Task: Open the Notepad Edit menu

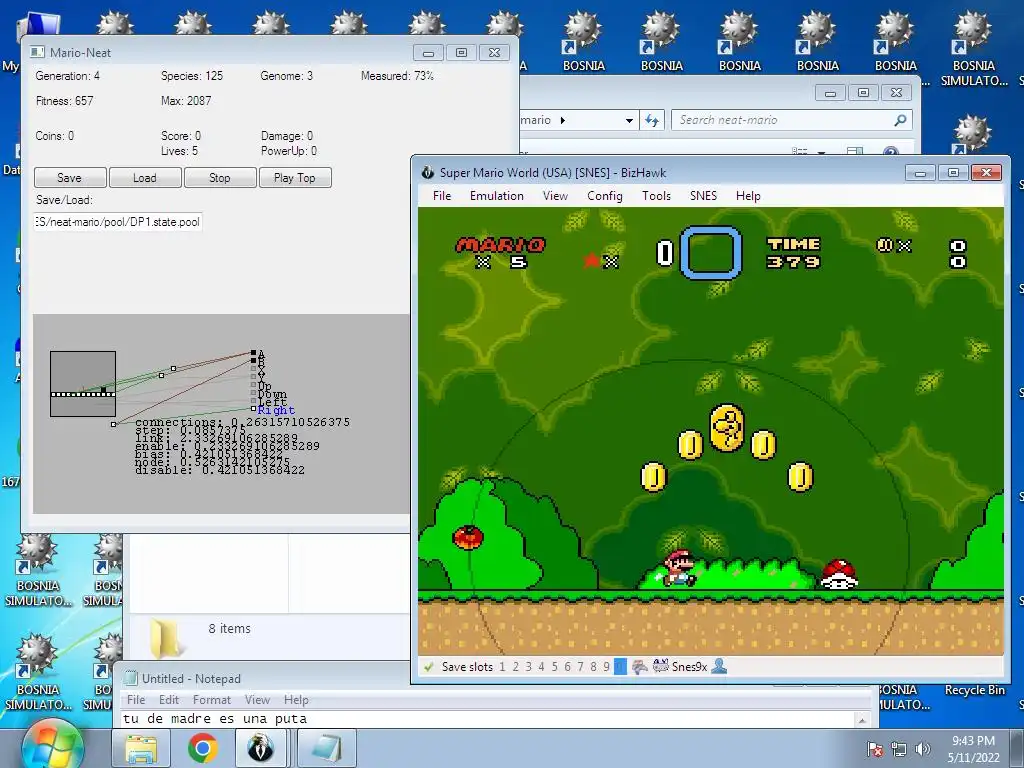Action: click(168, 699)
